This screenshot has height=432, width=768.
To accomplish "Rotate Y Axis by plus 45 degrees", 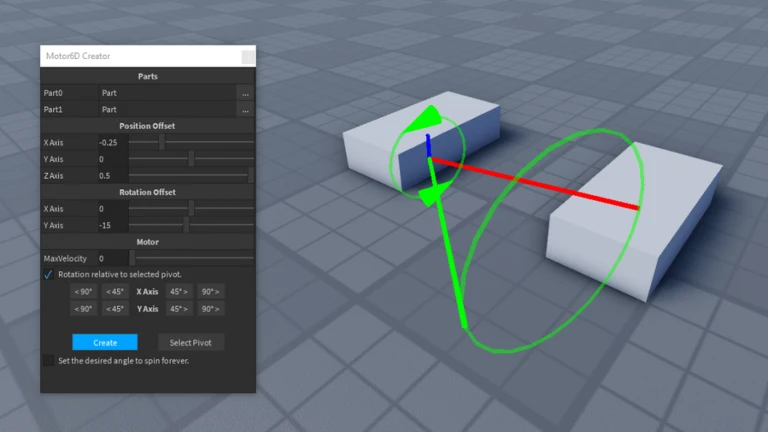I will (x=179, y=309).
